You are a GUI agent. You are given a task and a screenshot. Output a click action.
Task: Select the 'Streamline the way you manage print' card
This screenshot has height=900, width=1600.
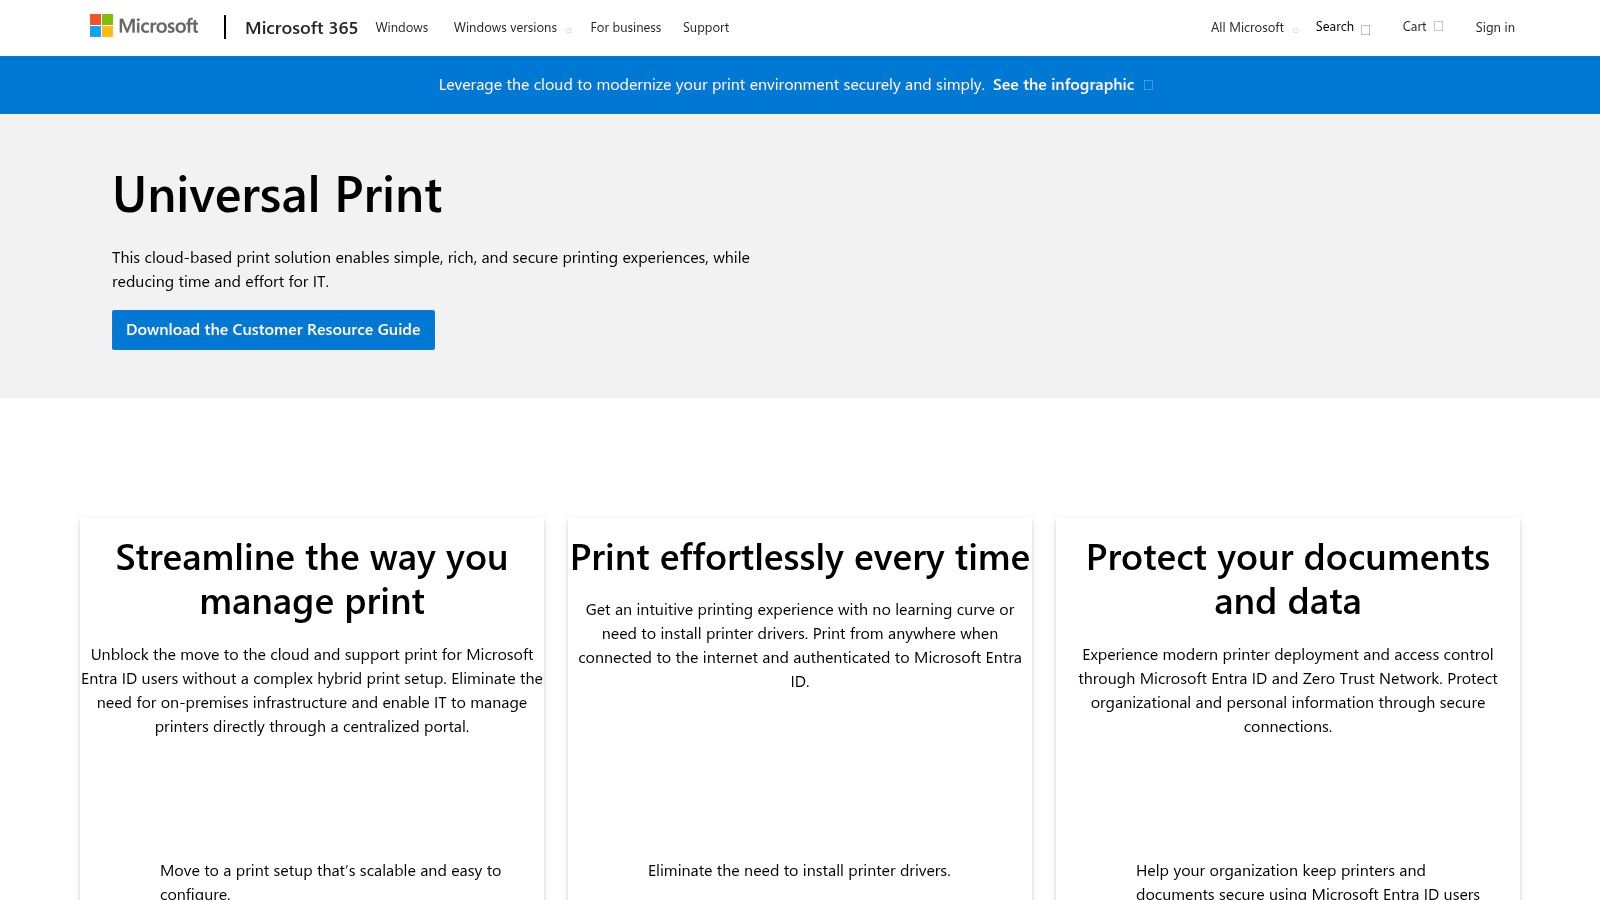point(311,700)
